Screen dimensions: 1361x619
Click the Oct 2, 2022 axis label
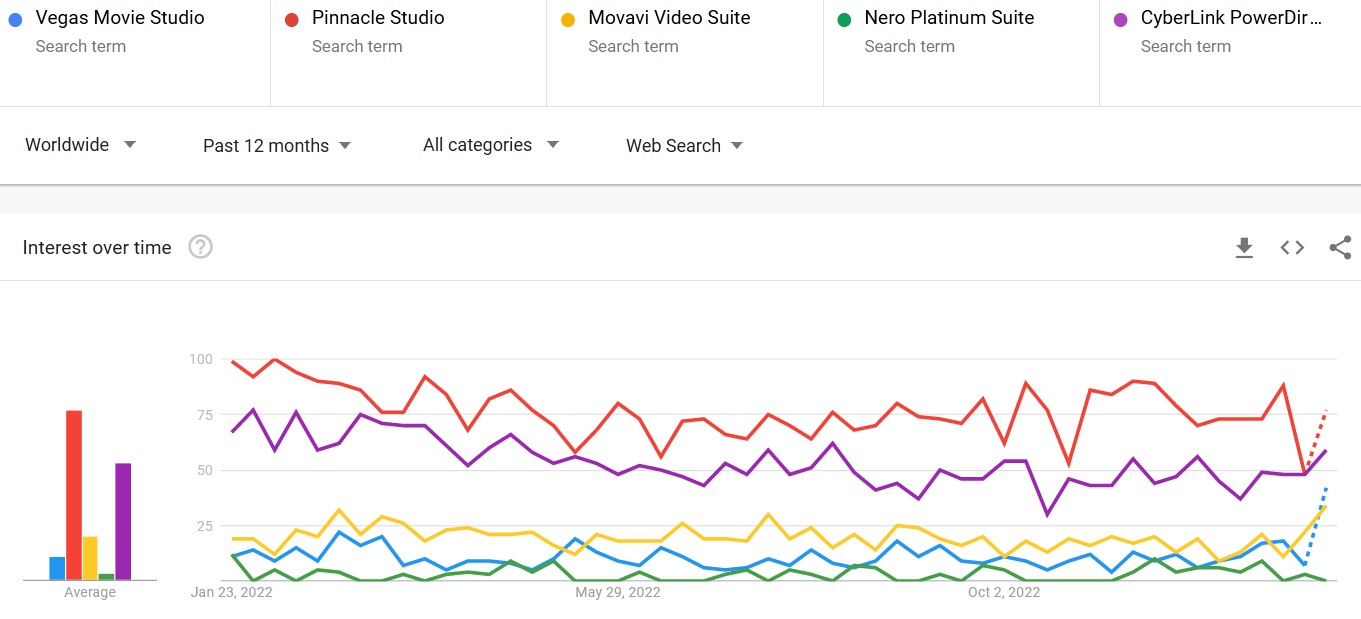1004,592
